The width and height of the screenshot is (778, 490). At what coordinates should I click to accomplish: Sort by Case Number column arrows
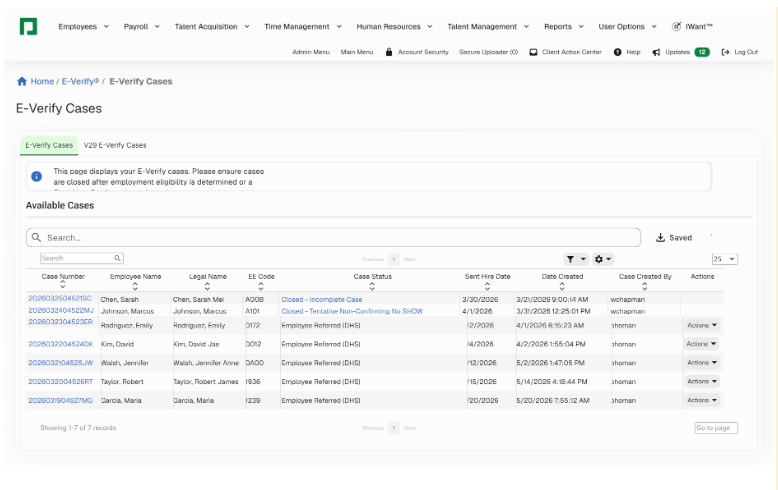63,285
